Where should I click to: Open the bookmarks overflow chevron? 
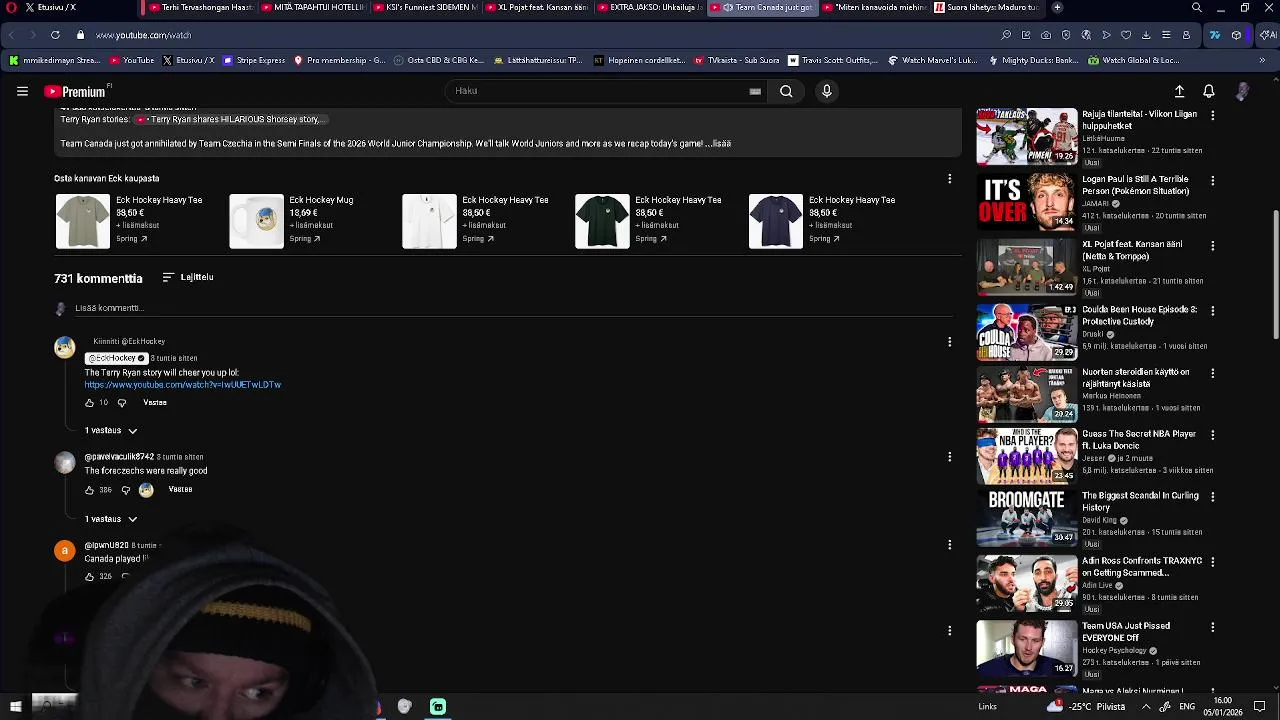1262,60
